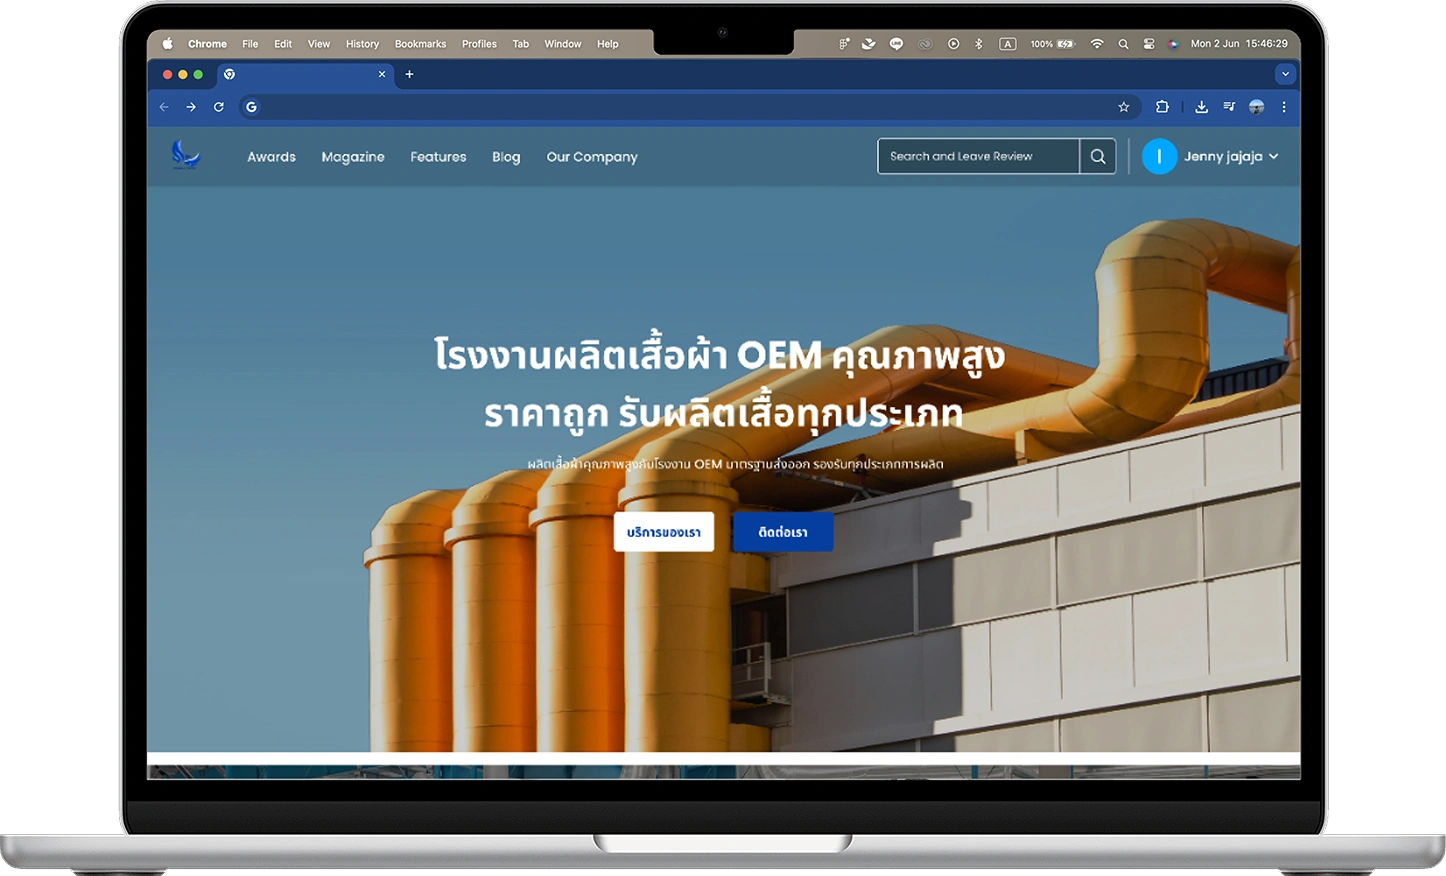This screenshot has width=1446, height=876.
Task: Open the Wi-Fi menu in menu bar
Action: click(1096, 44)
